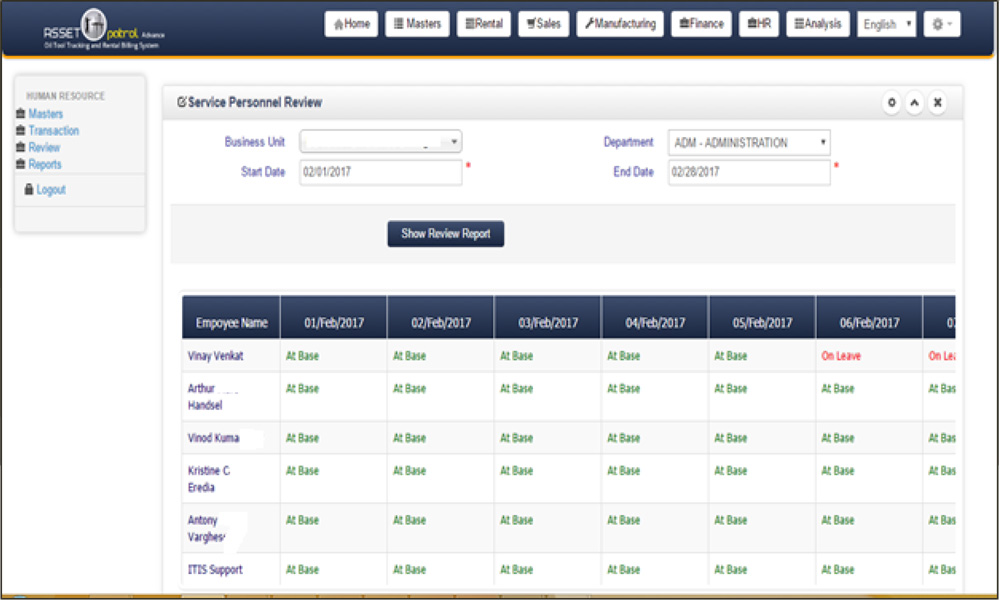Viewport: 1000px width, 600px height.
Task: Open the HR menu
Action: click(759, 24)
